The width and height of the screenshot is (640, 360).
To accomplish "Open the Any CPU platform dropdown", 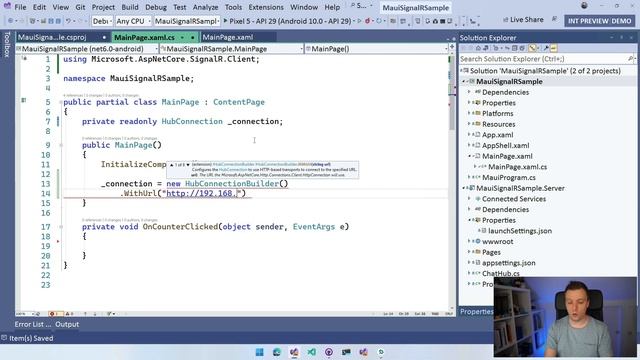I will click(x=133, y=21).
